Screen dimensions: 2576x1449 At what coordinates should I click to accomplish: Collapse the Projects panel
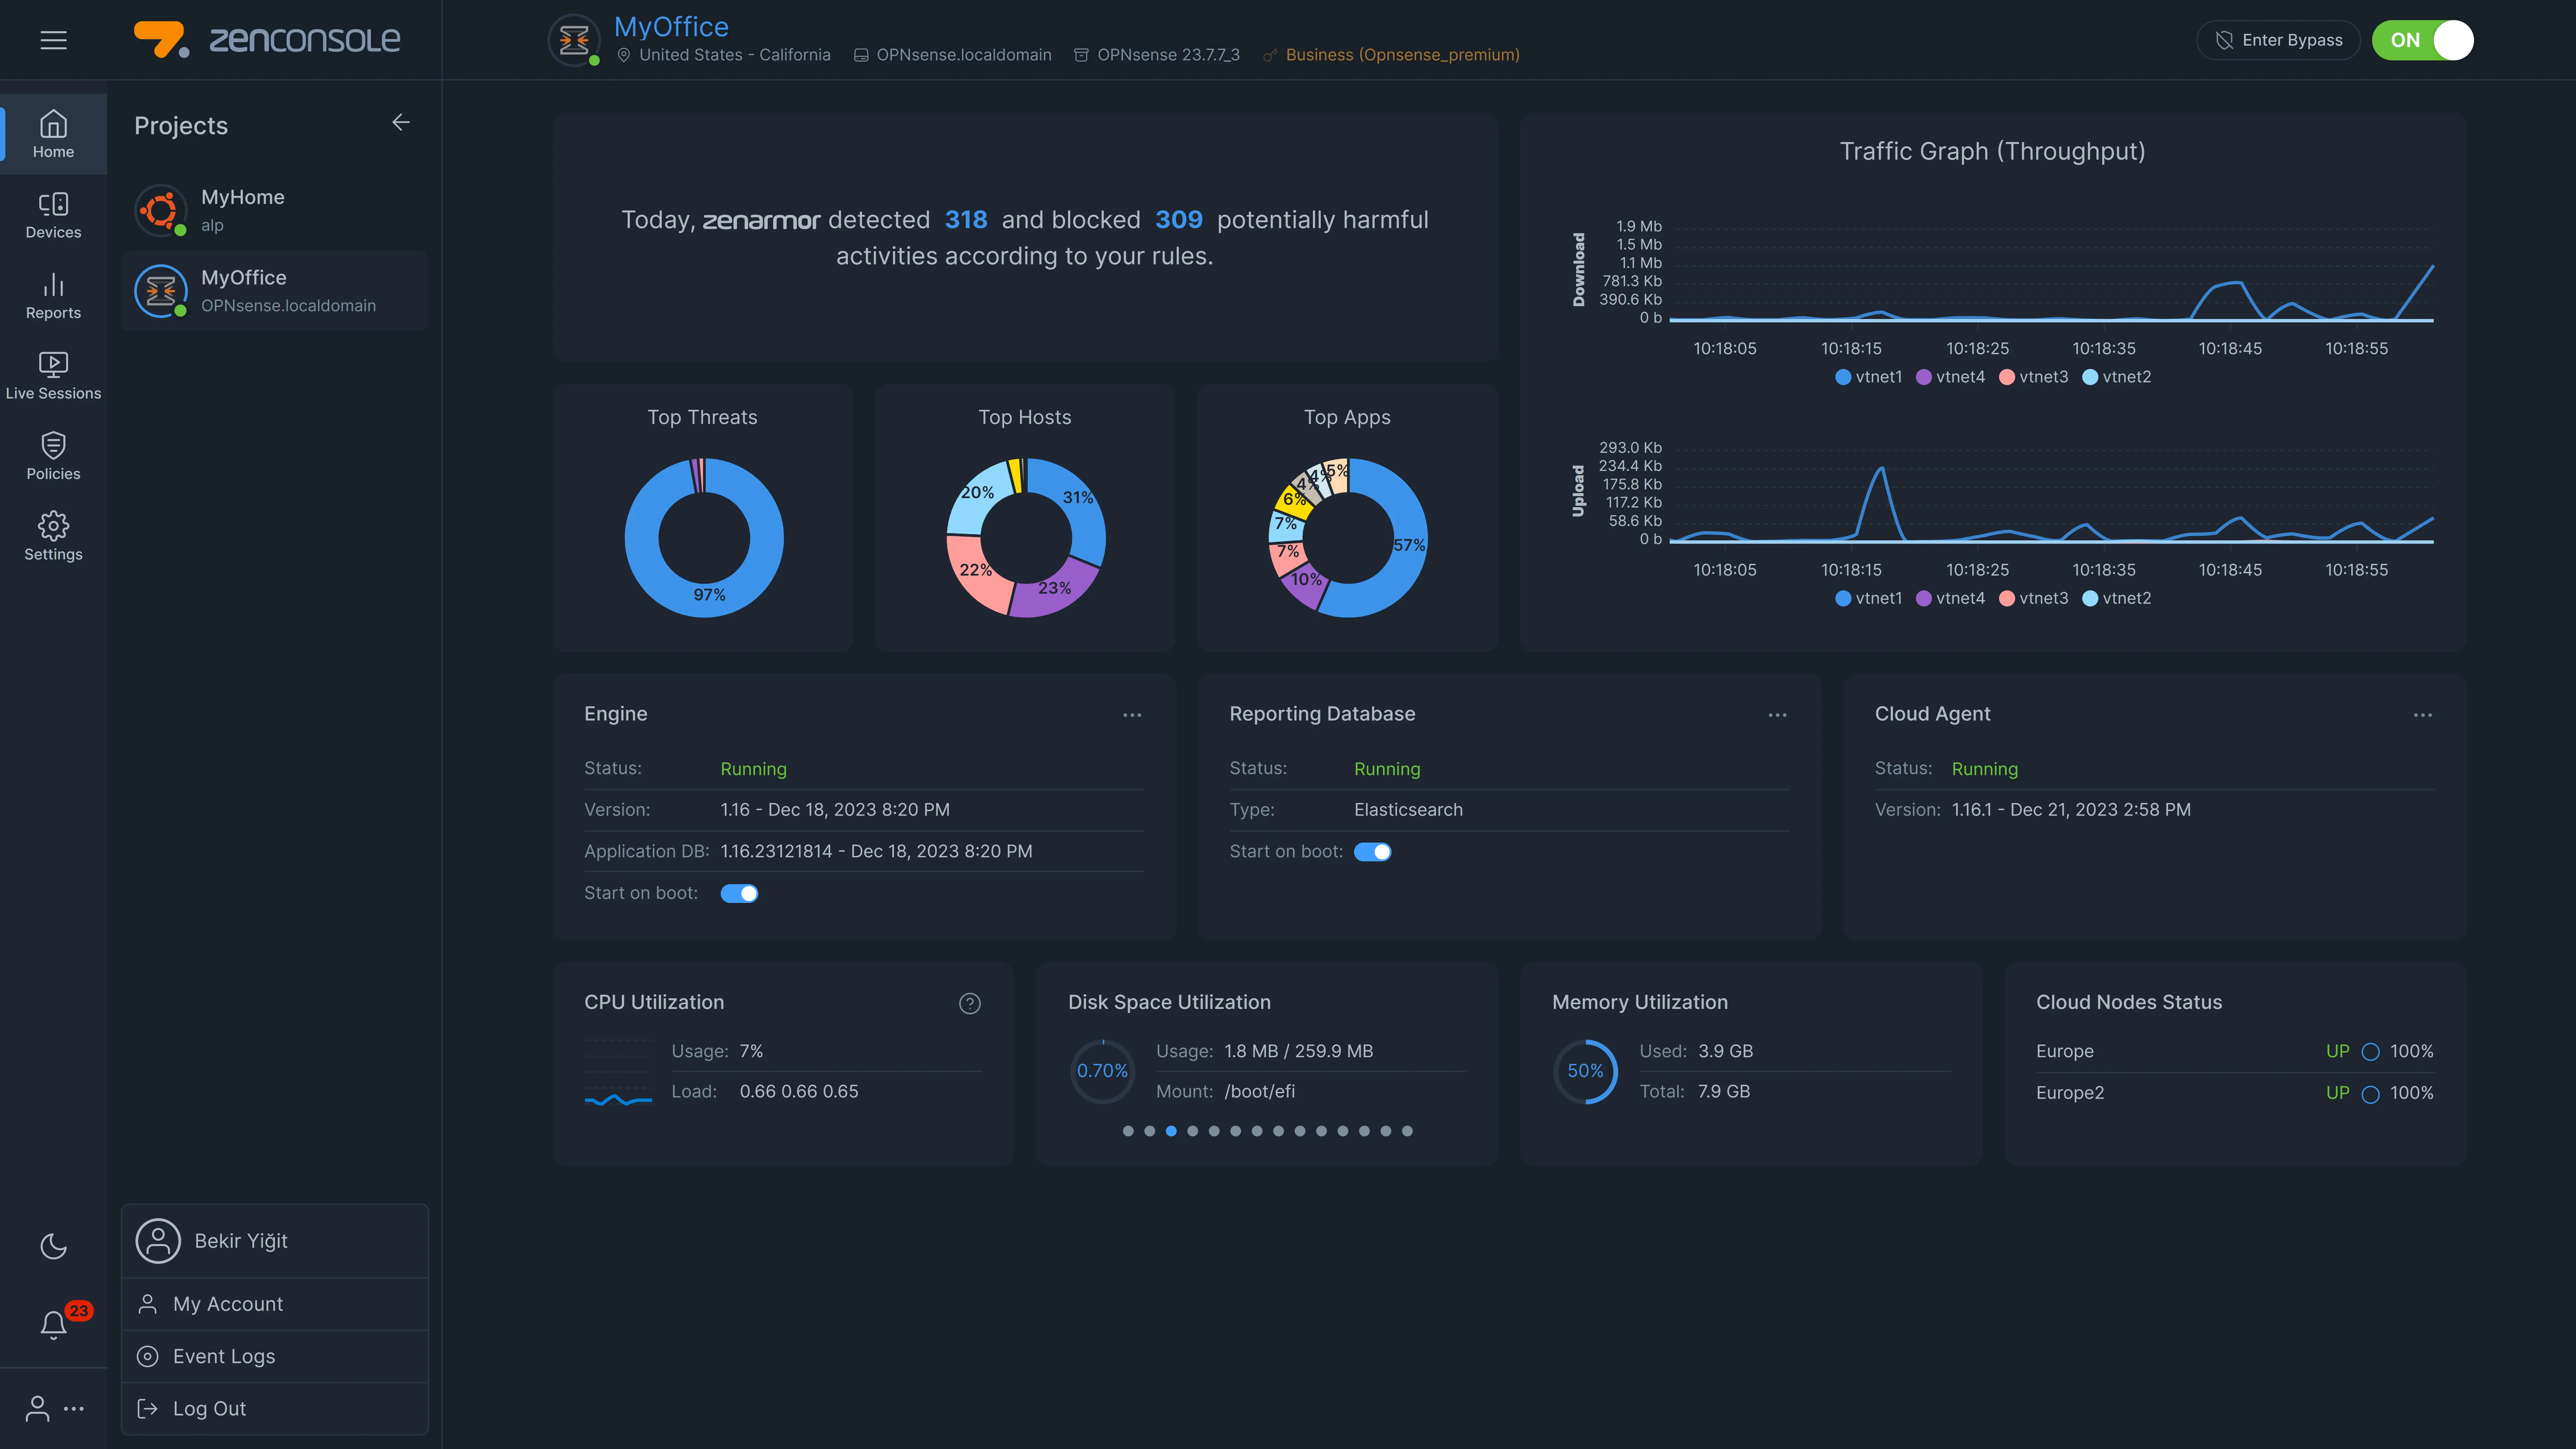tap(401, 122)
